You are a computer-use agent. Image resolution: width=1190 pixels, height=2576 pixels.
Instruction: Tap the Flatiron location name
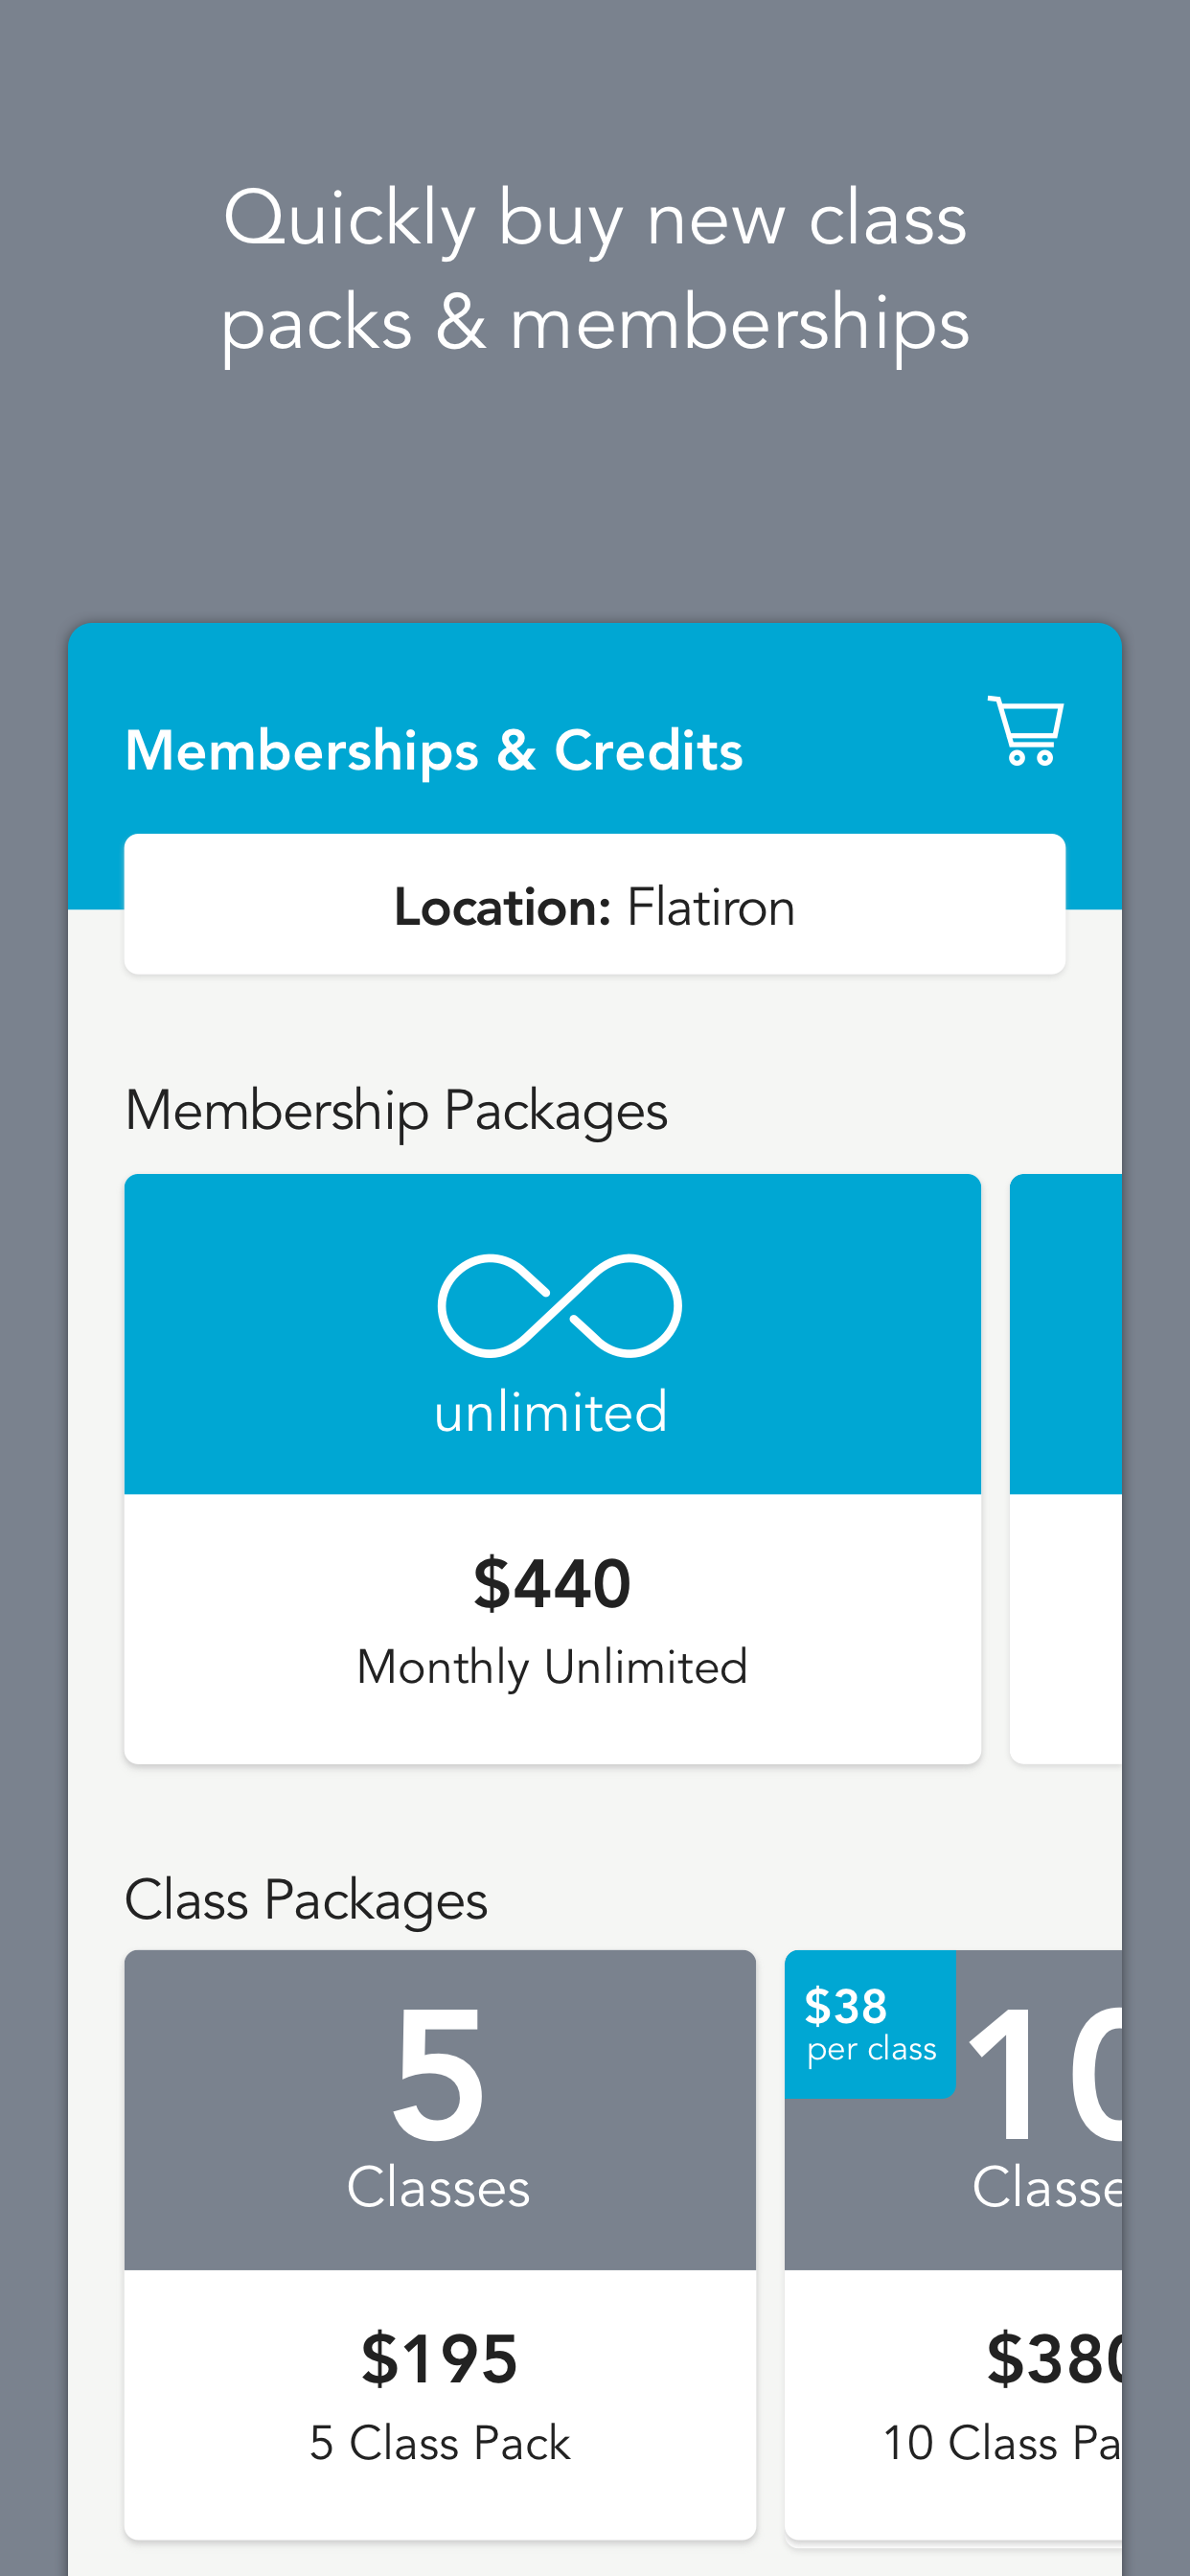pos(710,907)
